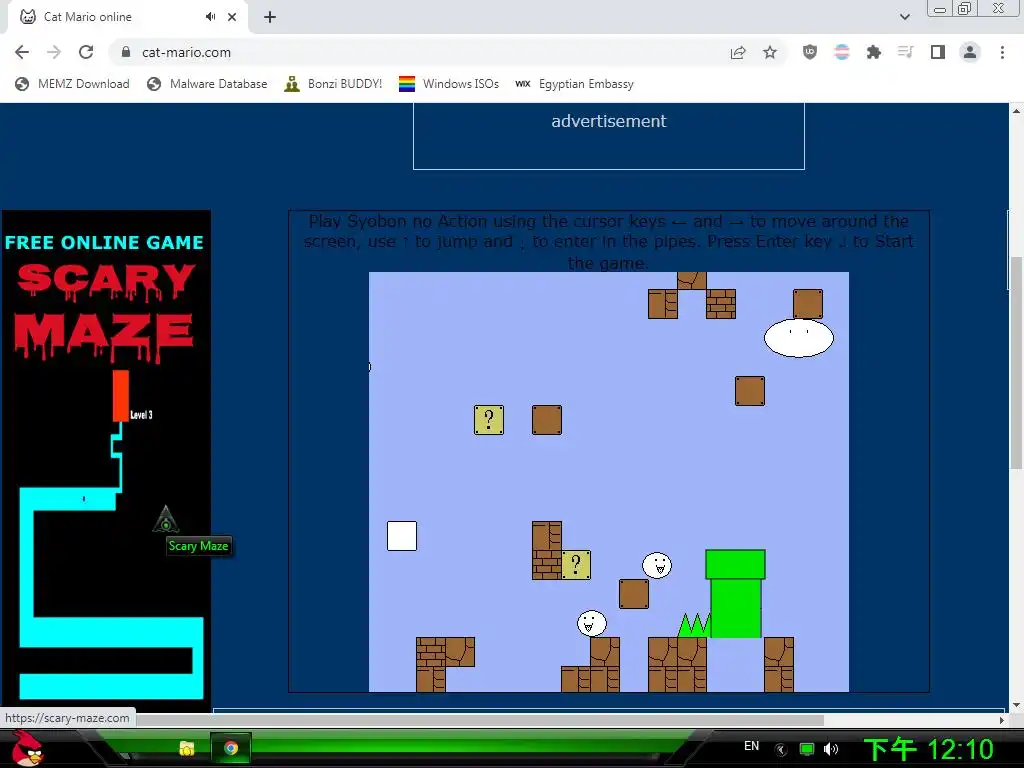Screen dimensions: 1024x768
Task: Click the network monitor tray icon
Action: click(x=807, y=749)
